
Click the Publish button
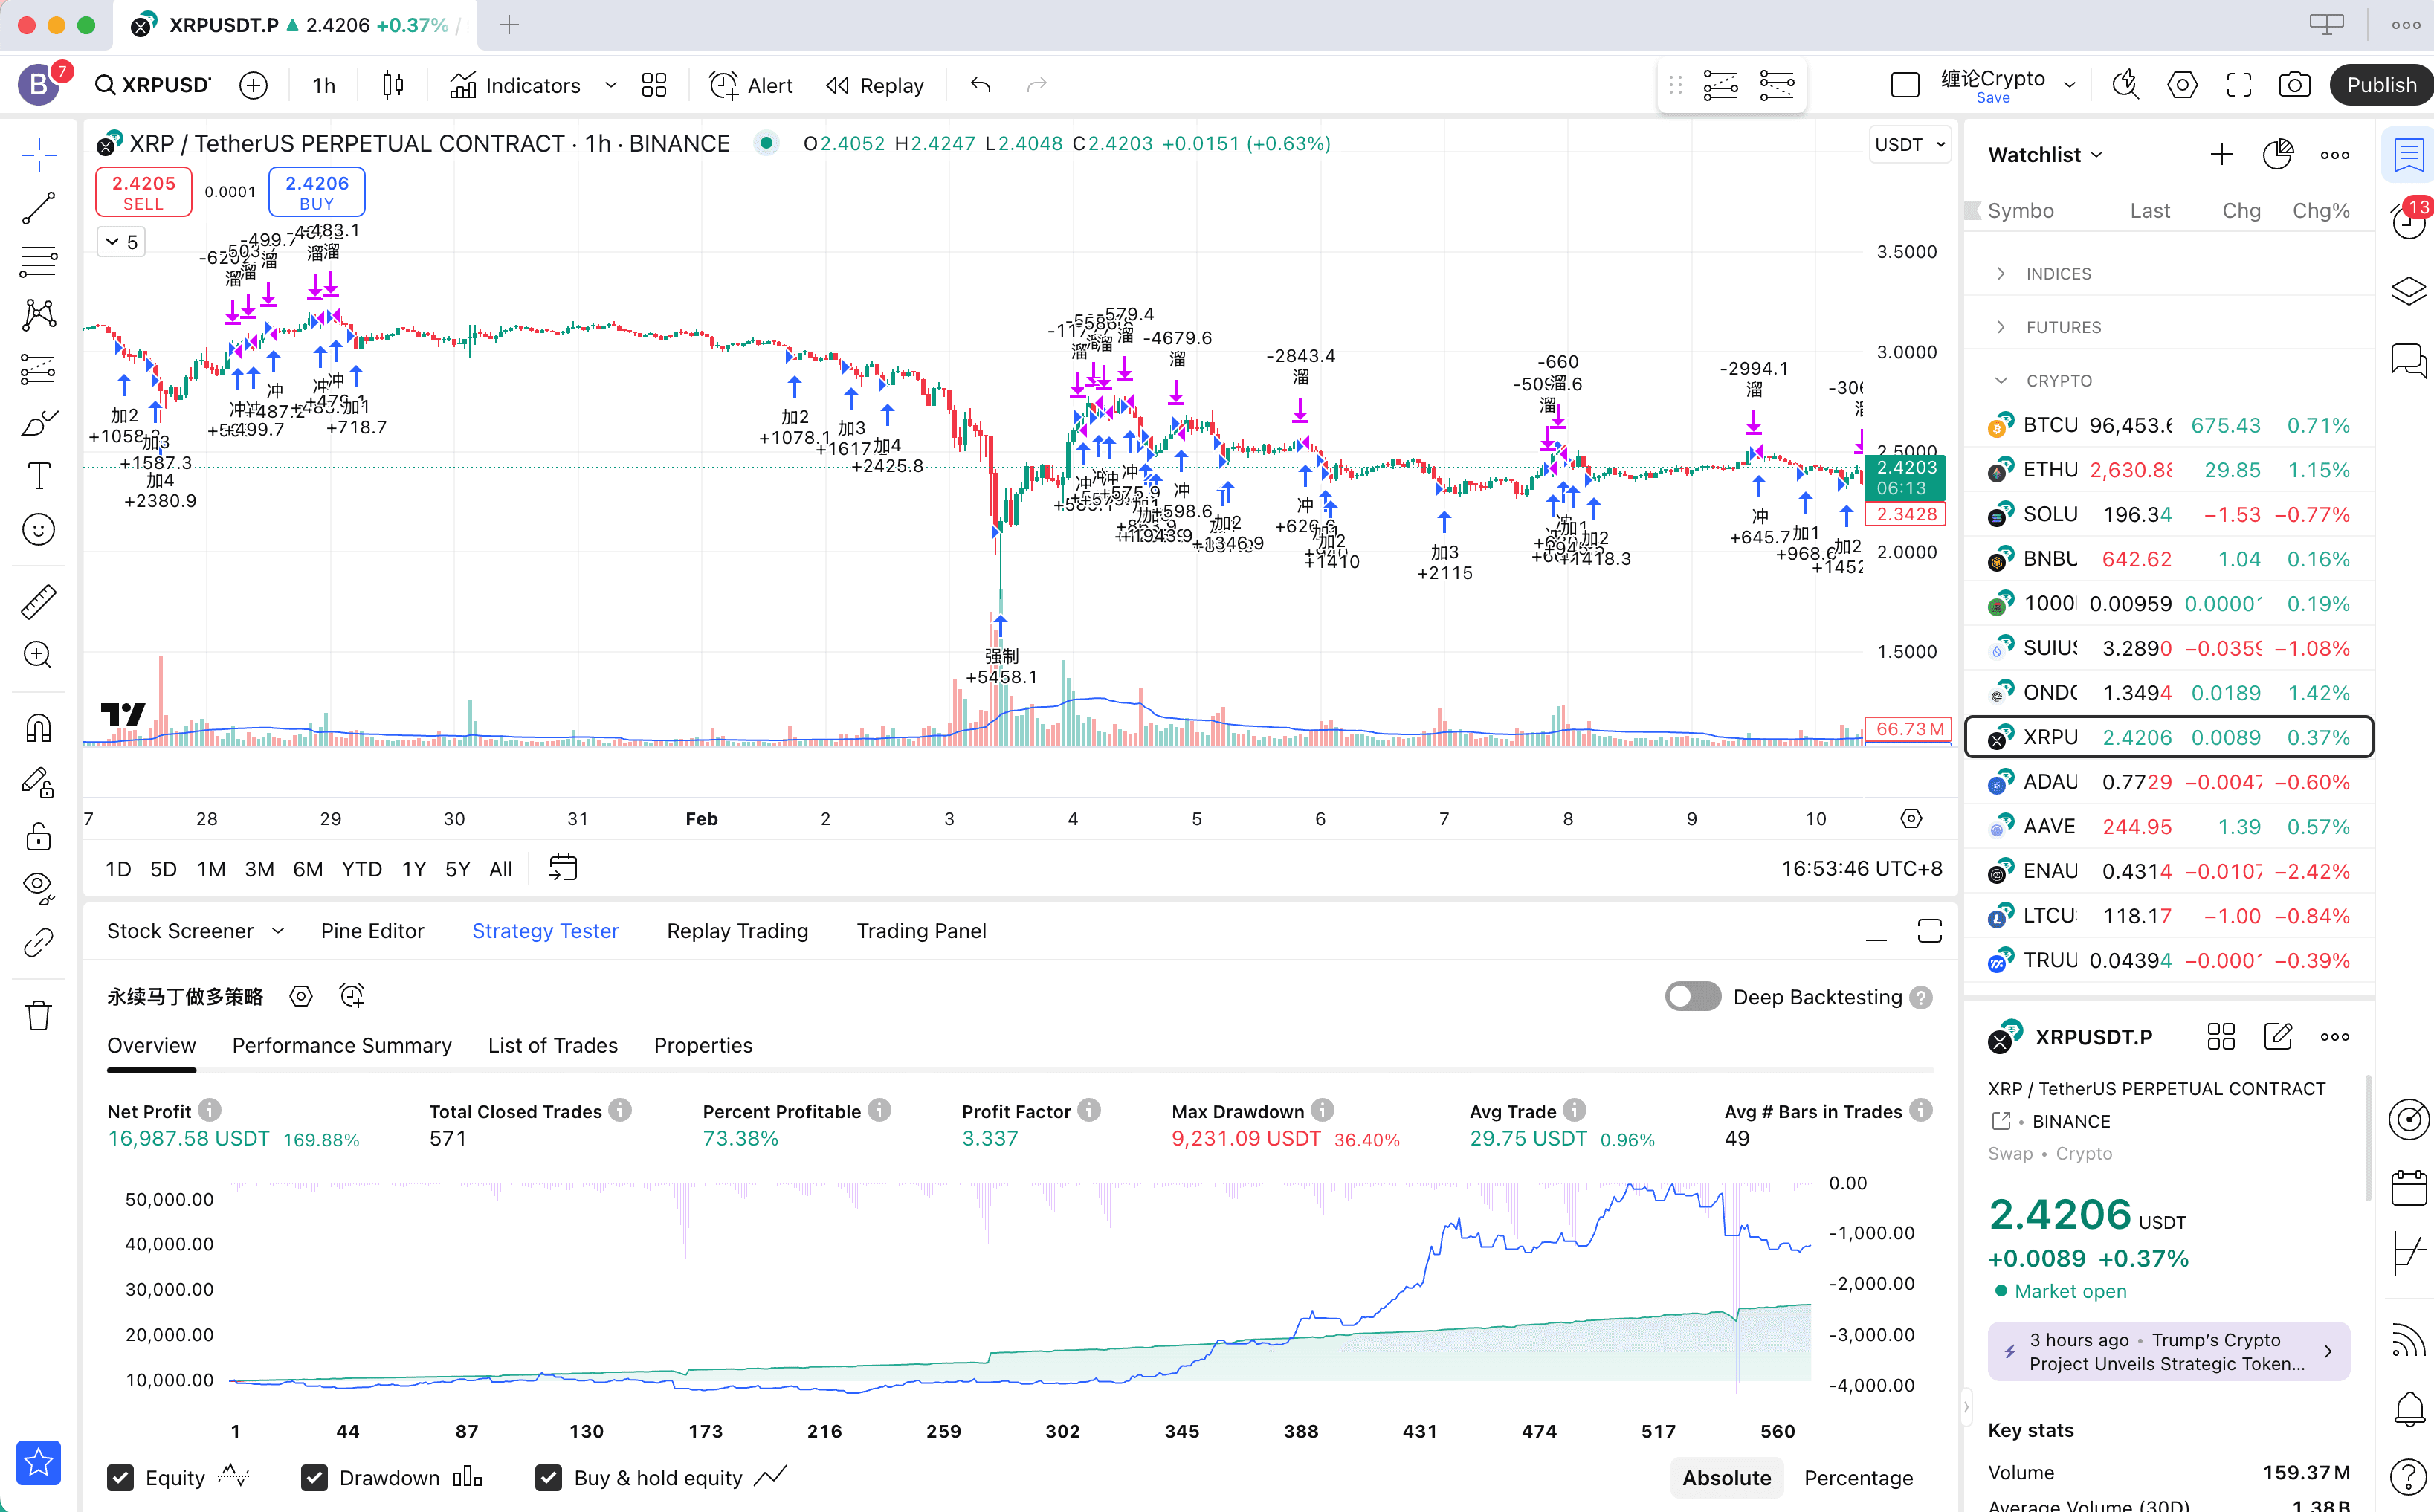coord(2380,85)
